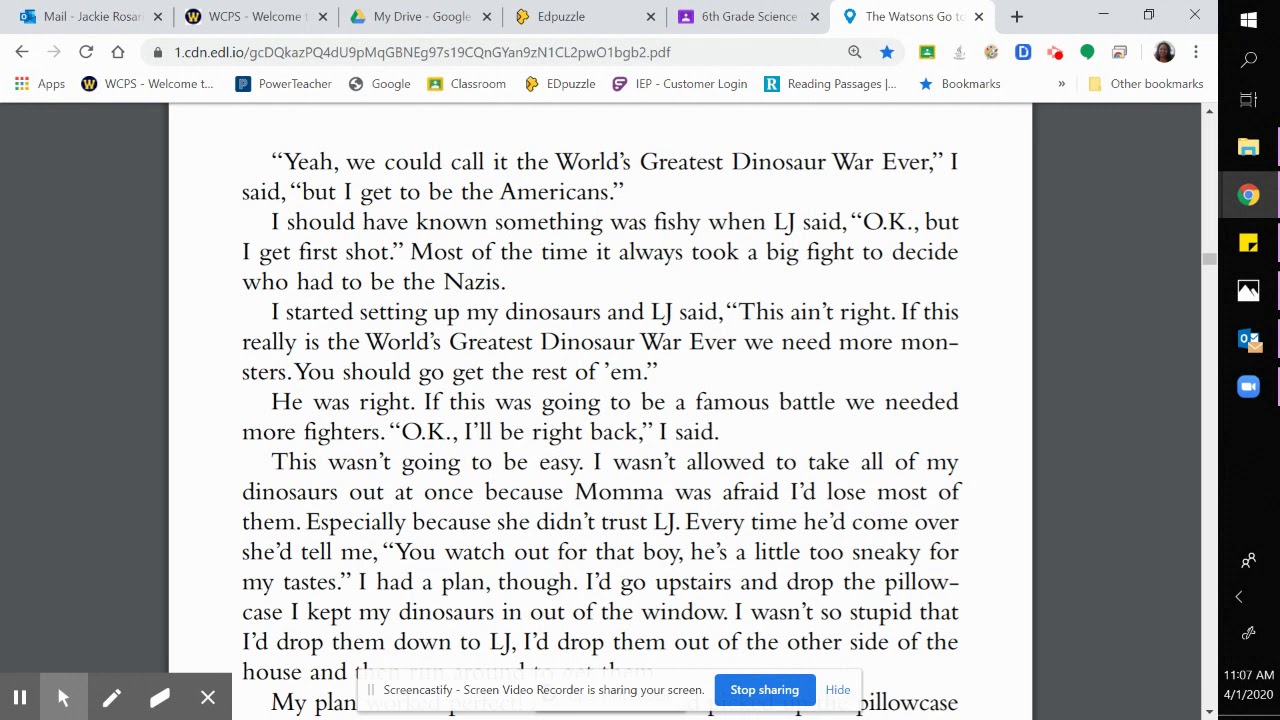Open Sticky Notes from taskbar
This screenshot has width=1280, height=720.
pos(1249,243)
